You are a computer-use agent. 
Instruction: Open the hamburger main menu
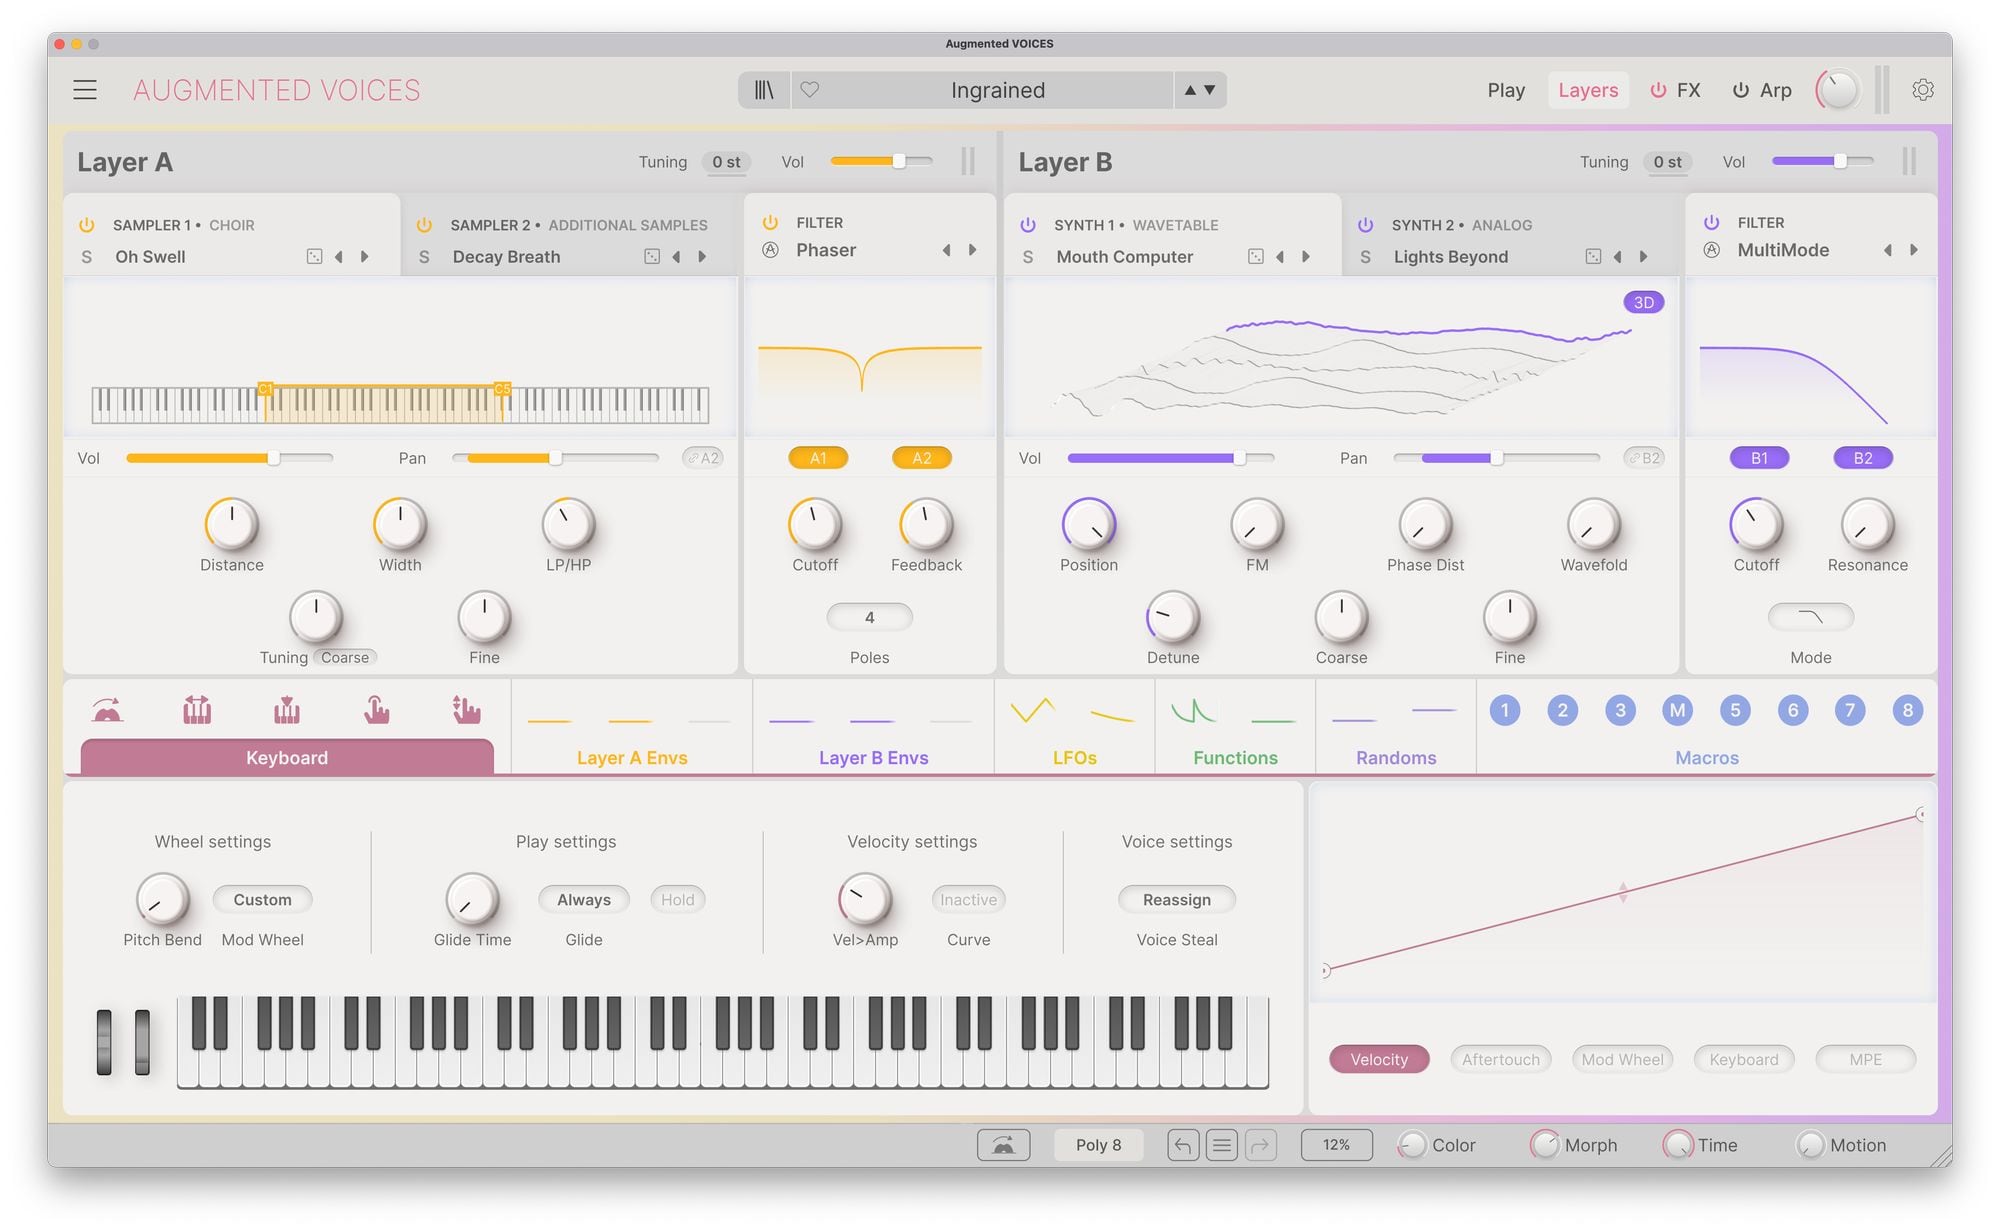coord(85,90)
